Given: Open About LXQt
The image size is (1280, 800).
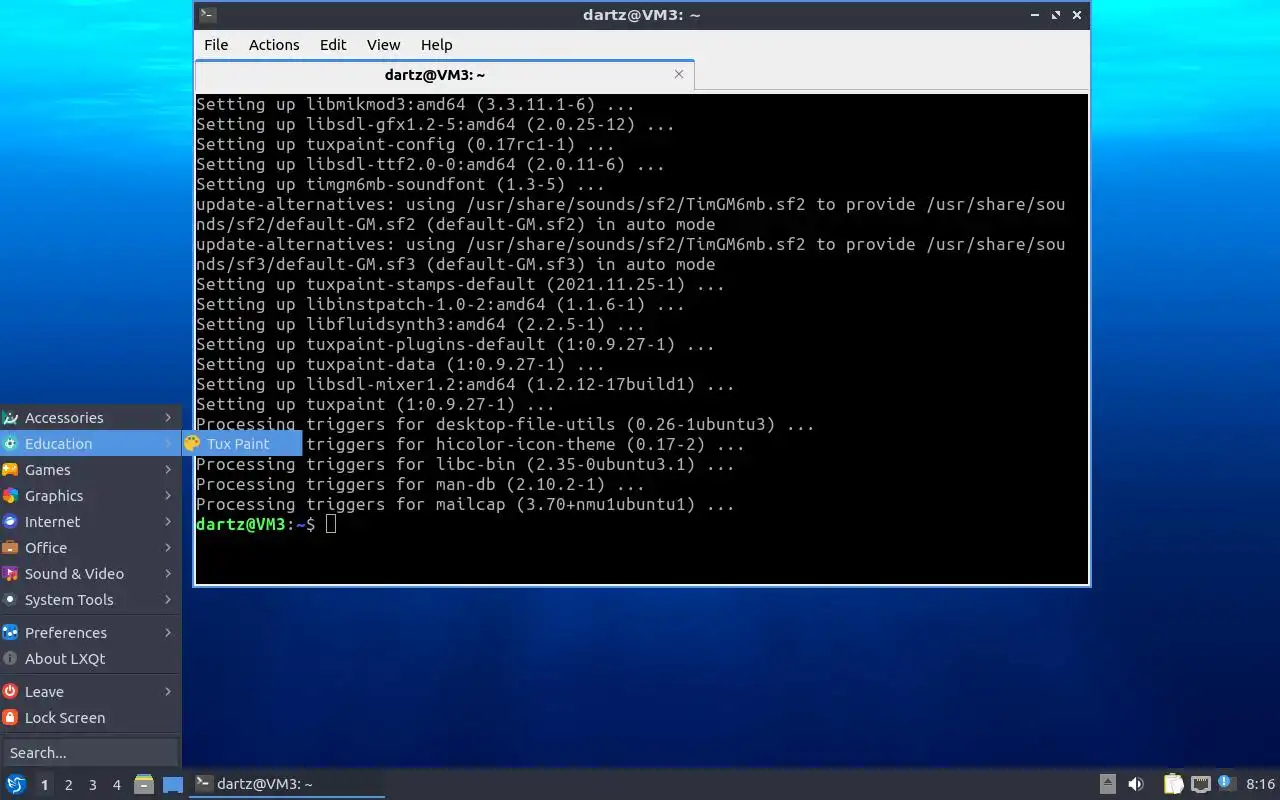Looking at the screenshot, I should tap(90, 659).
